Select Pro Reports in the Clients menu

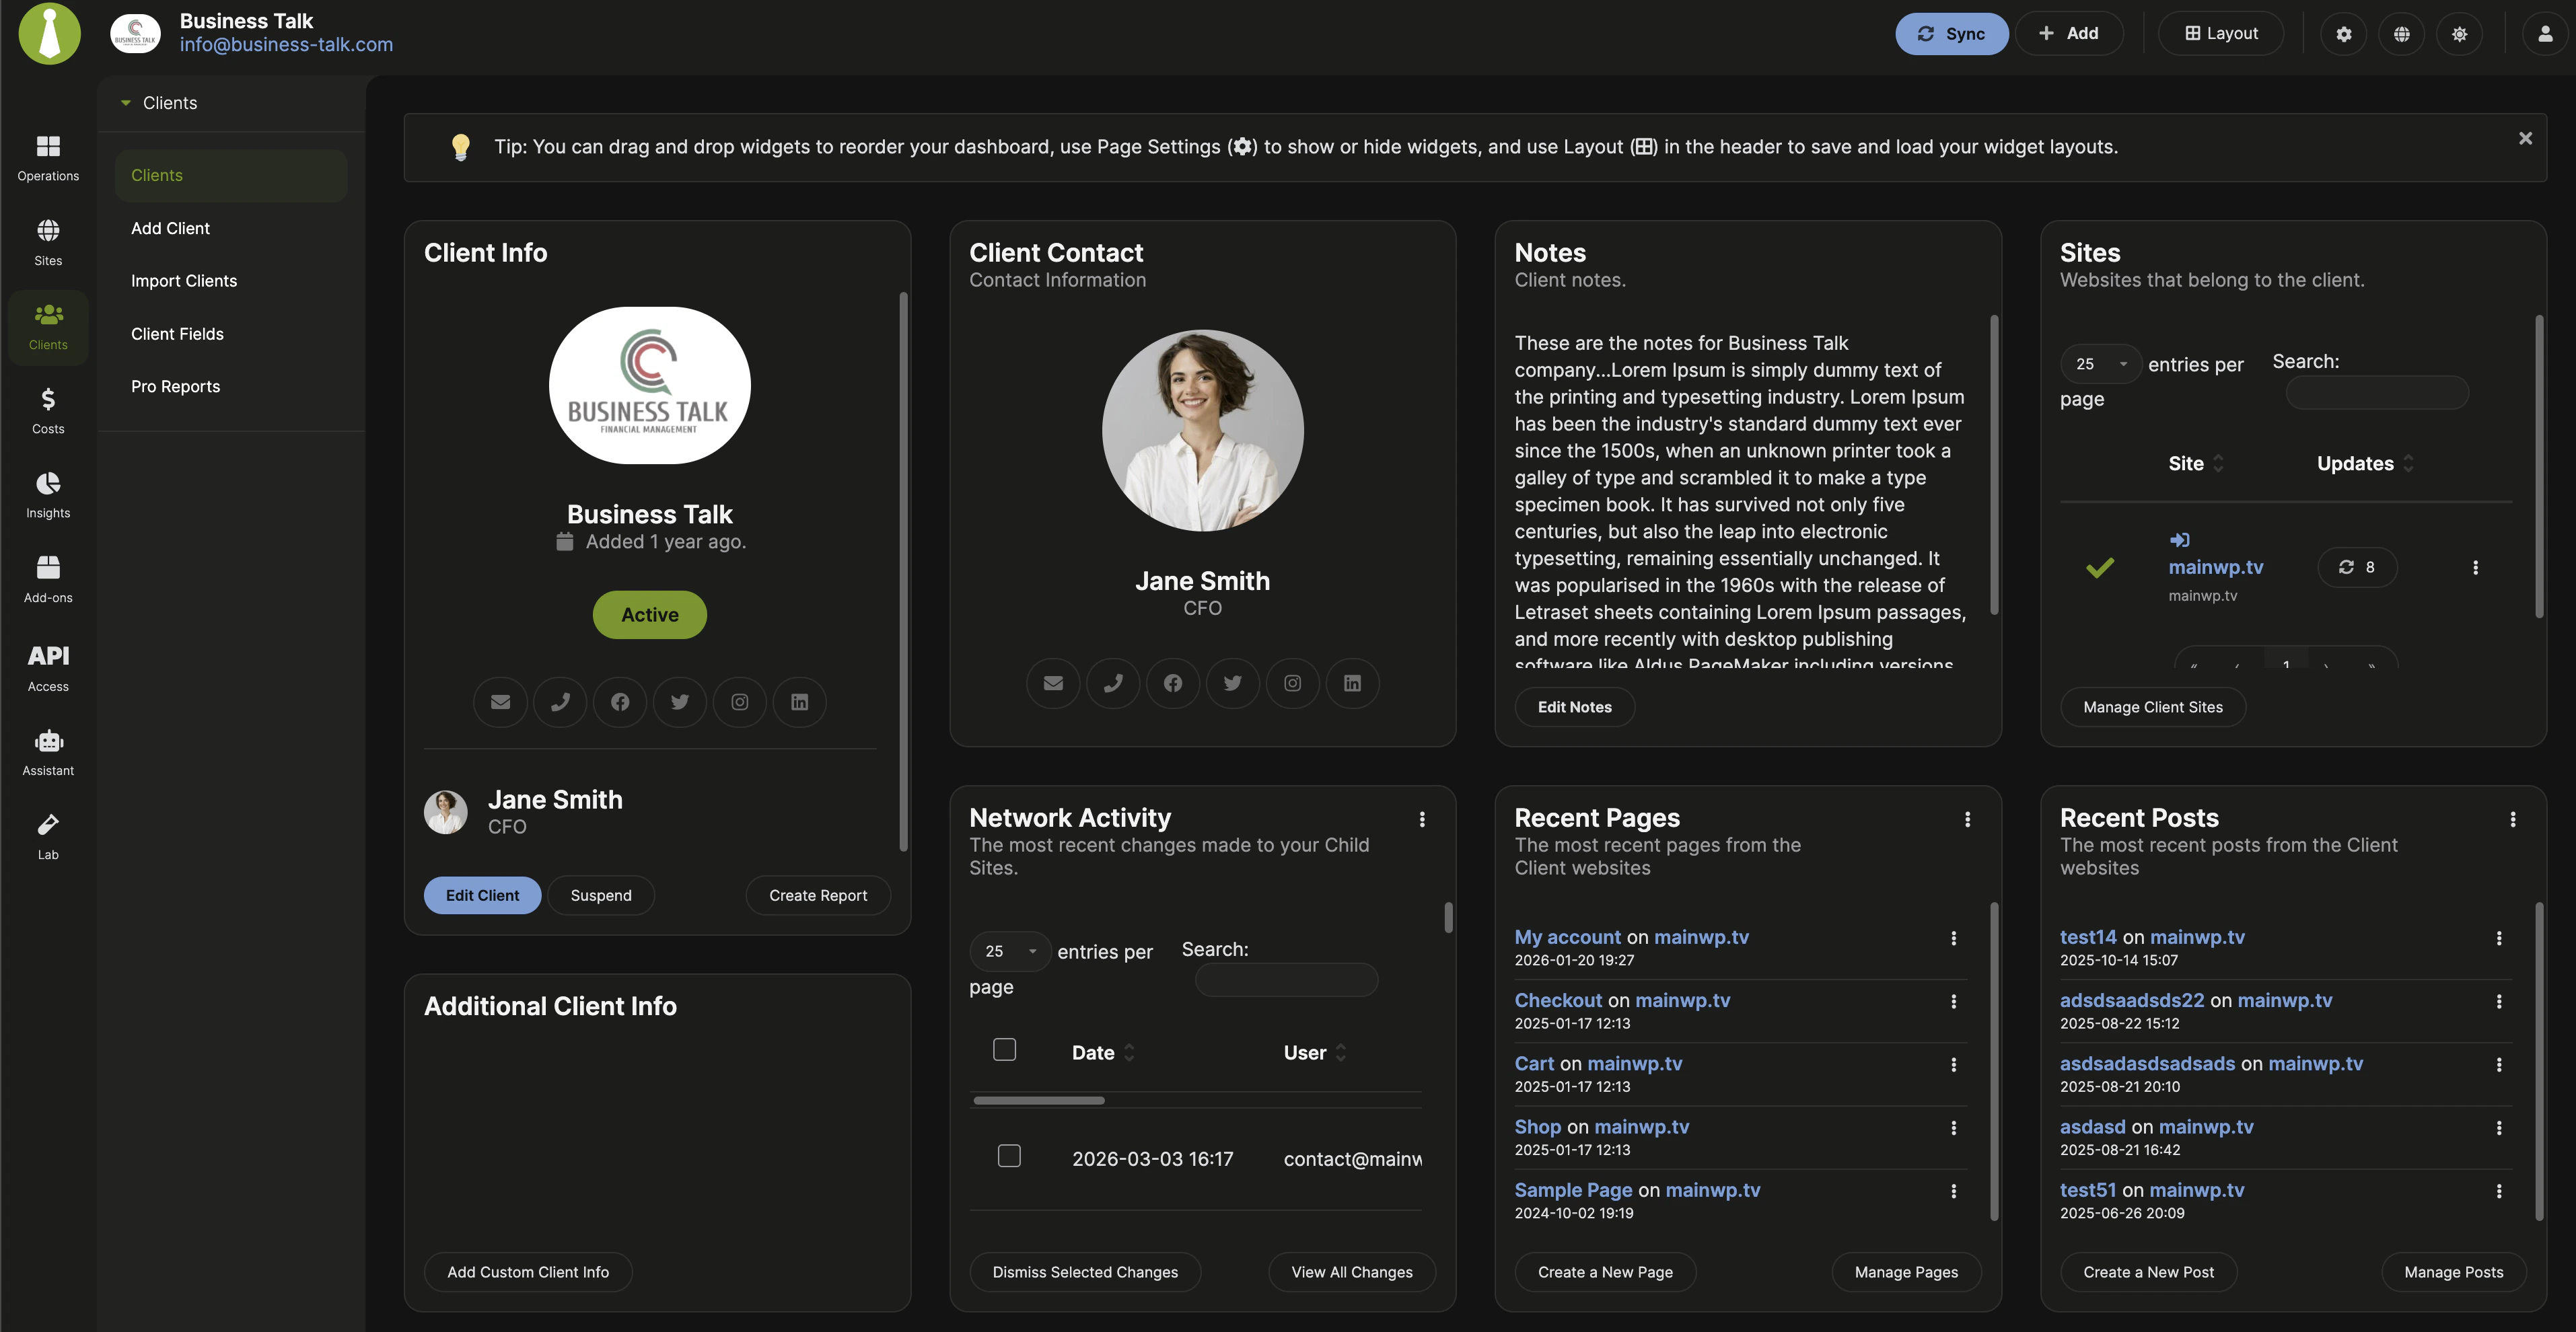pos(175,386)
